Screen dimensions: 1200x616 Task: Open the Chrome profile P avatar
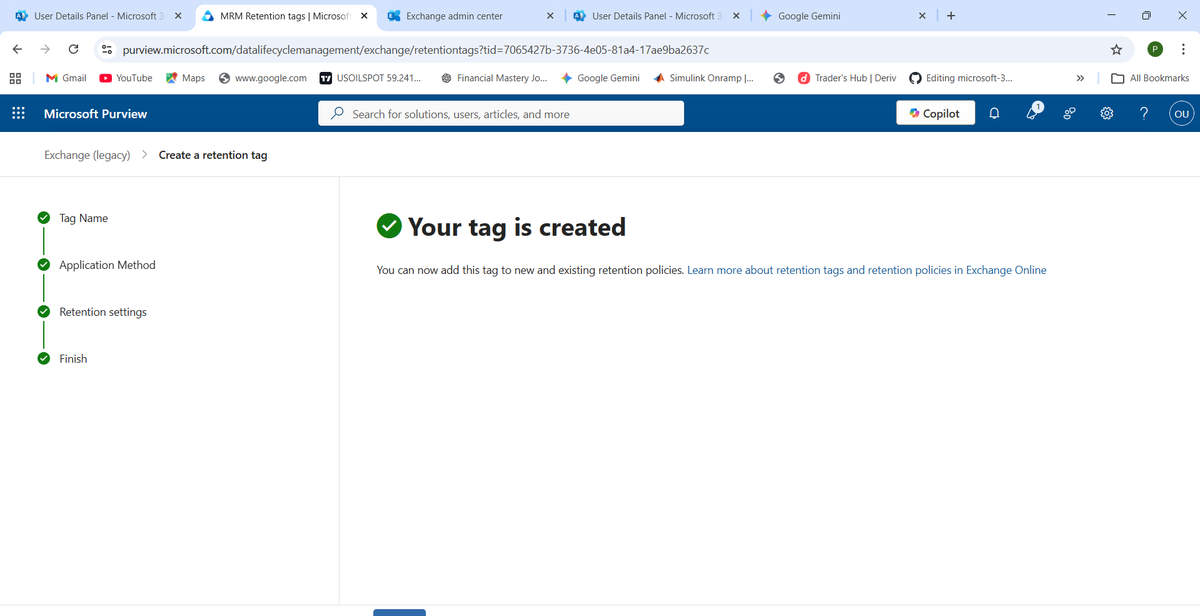tap(1155, 49)
